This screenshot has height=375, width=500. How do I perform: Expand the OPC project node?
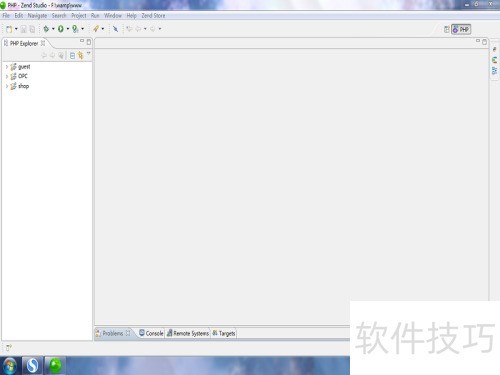(x=7, y=76)
